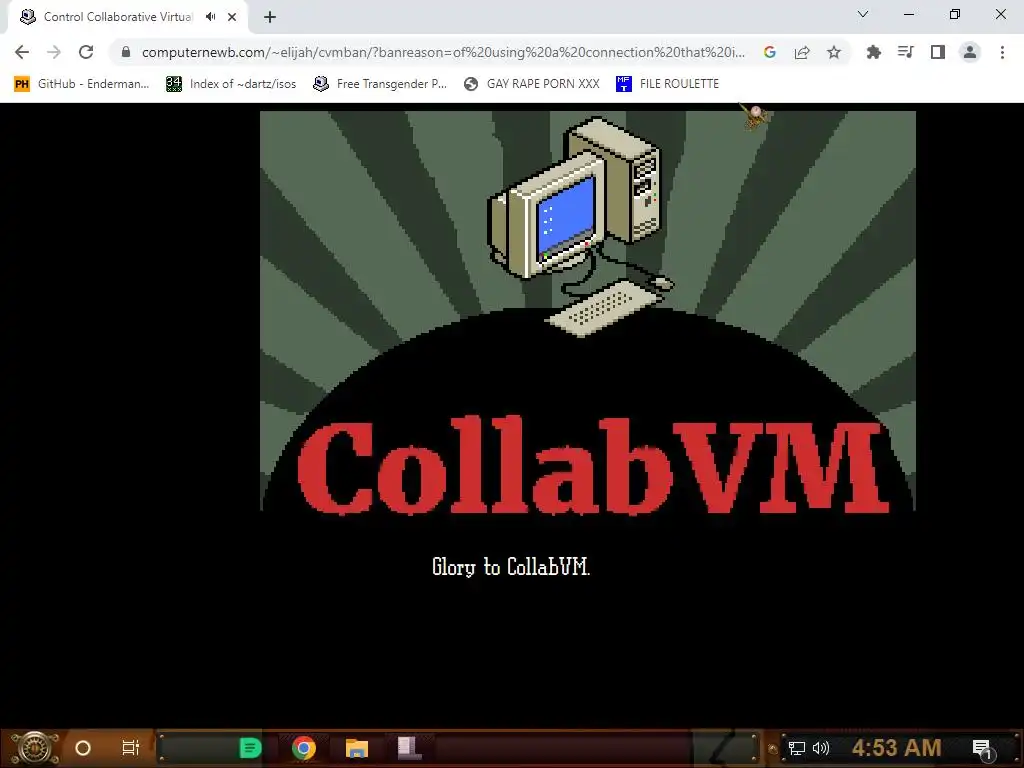This screenshot has height=768, width=1024.
Task: Open the notification center icon
Action: pyautogui.click(x=982, y=748)
